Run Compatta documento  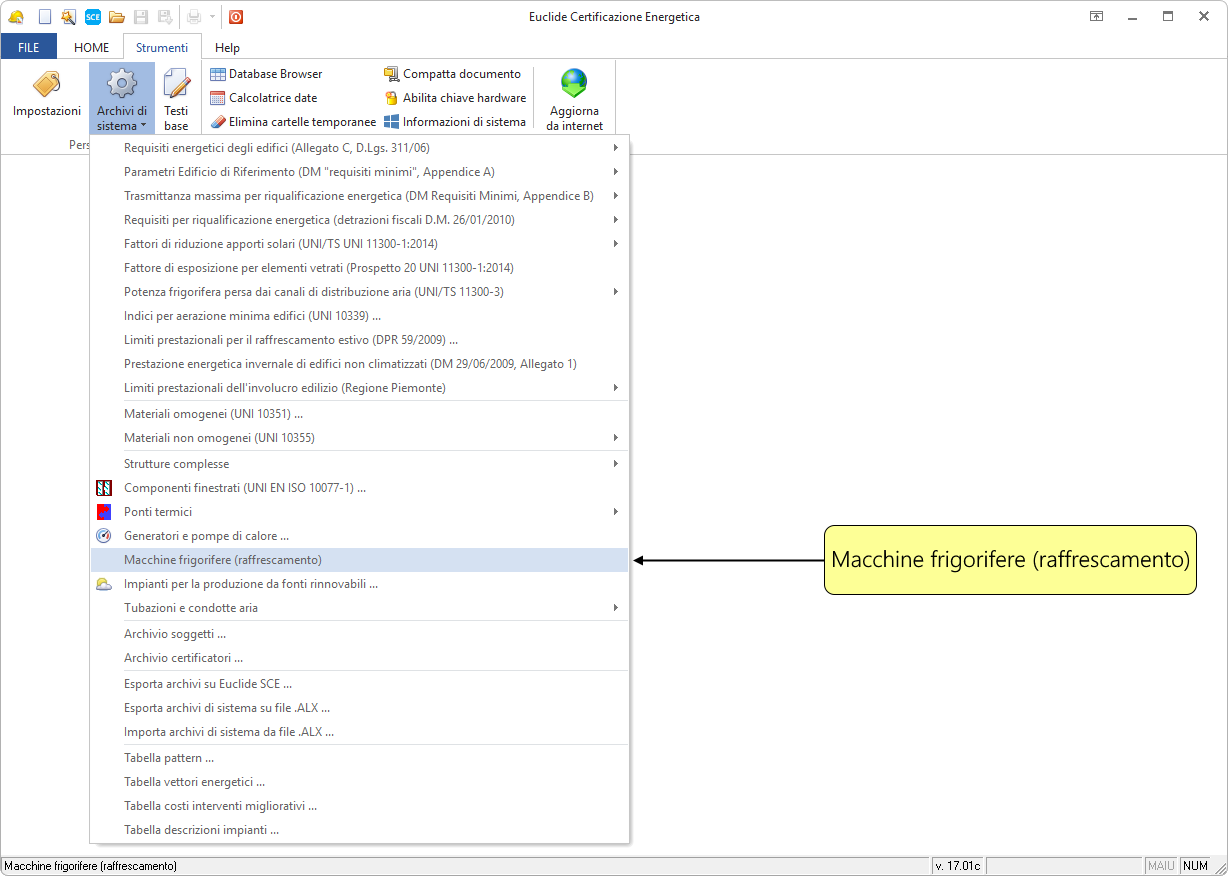point(452,74)
